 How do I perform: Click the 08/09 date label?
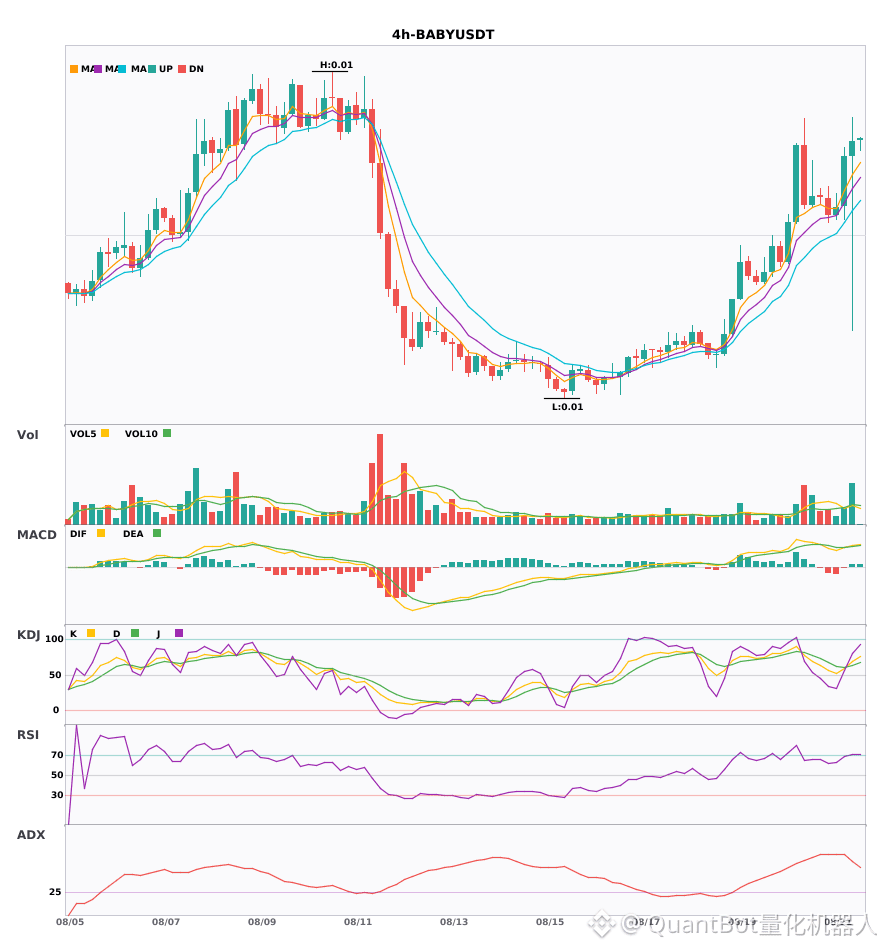(262, 922)
